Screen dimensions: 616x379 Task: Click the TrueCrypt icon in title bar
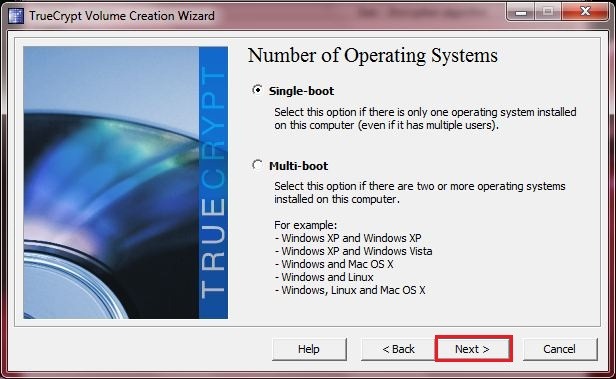tap(16, 16)
